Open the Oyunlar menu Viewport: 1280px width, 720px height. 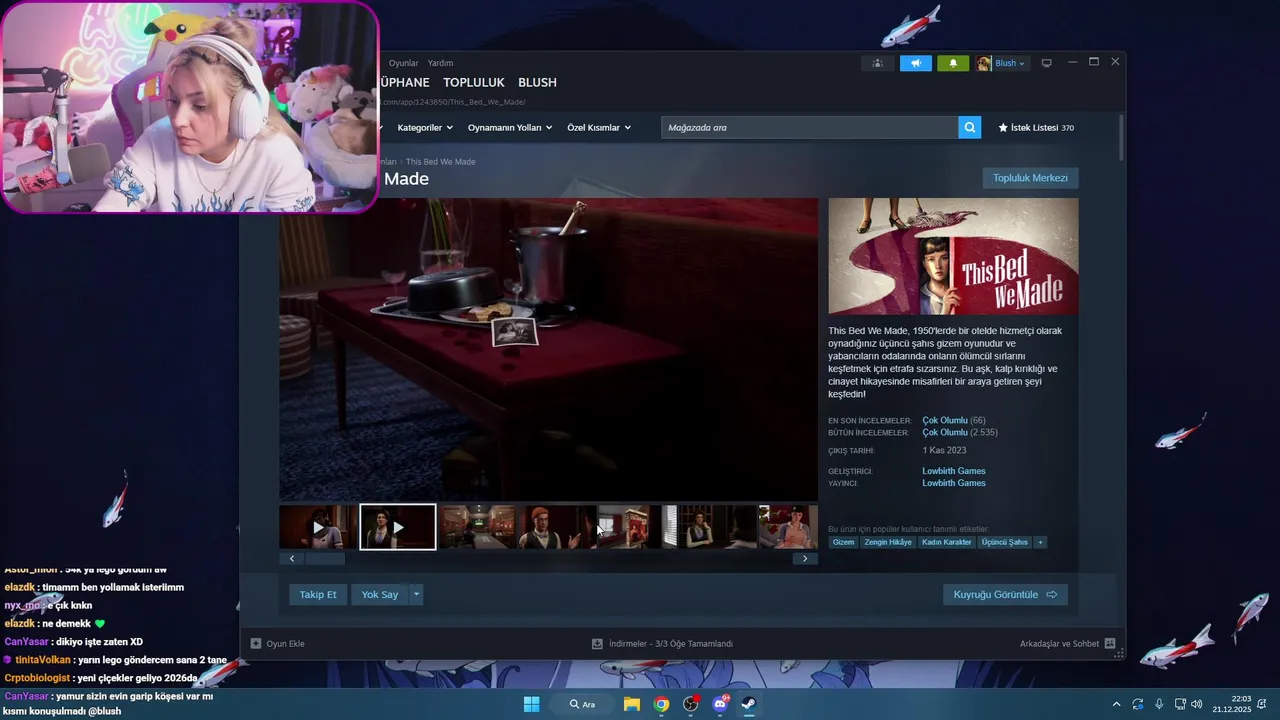click(x=404, y=63)
